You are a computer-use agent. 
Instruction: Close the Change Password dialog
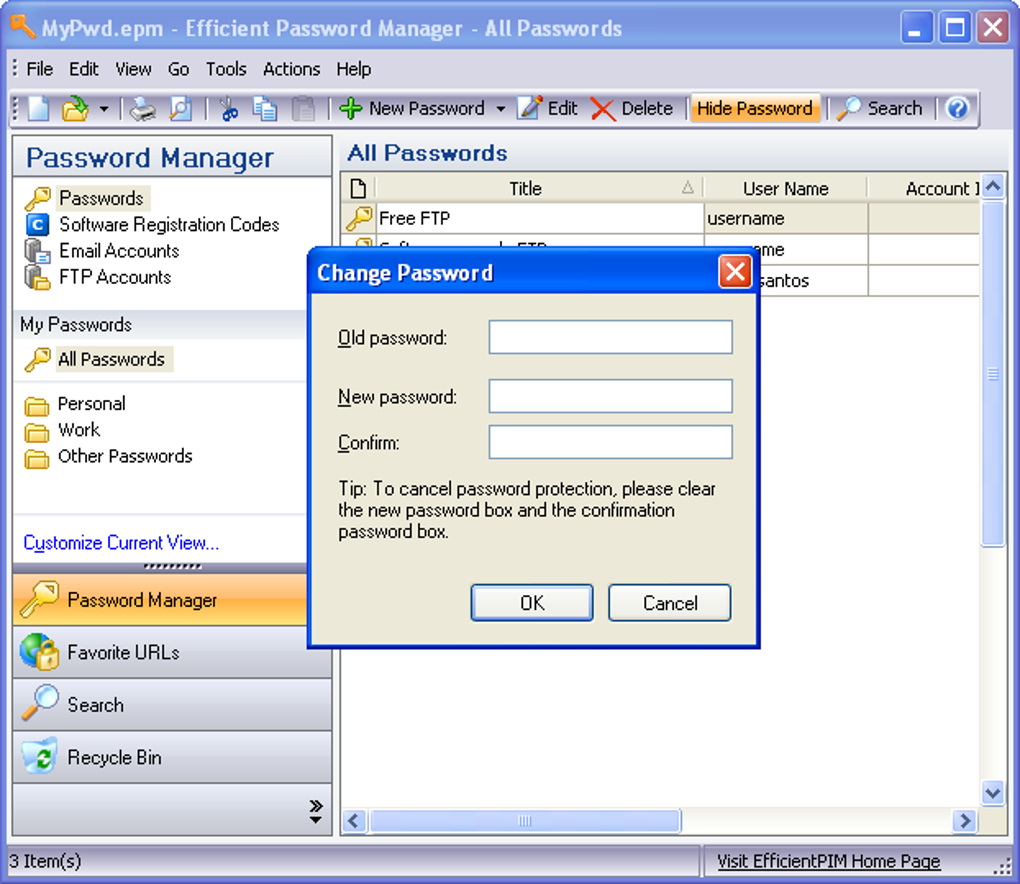[735, 272]
